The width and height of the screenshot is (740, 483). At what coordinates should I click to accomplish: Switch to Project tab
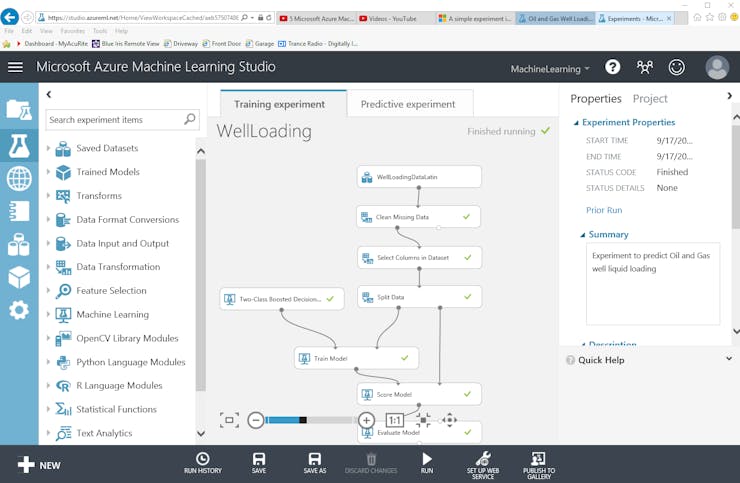pos(650,99)
